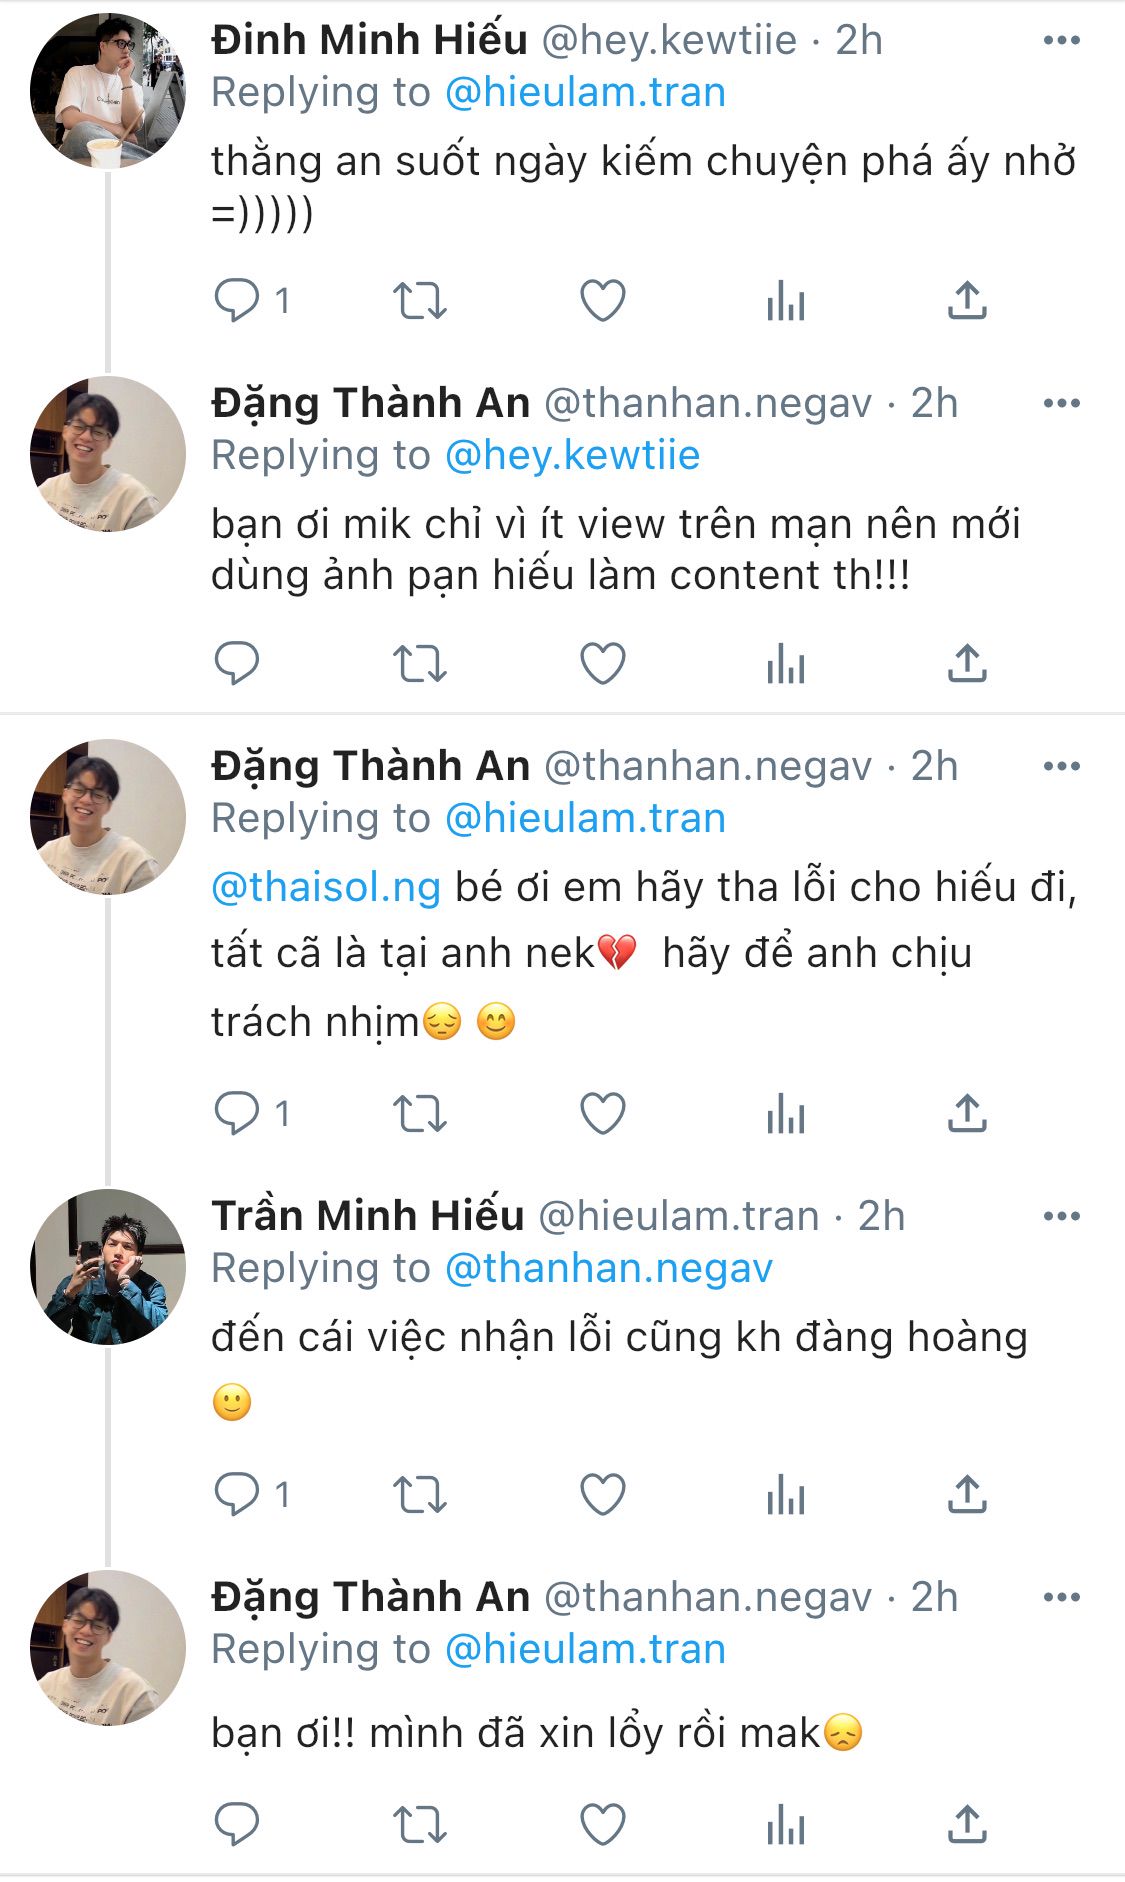Open Trần Minh Hiếu's profile picture
This screenshot has width=1125, height=1882.
[108, 1266]
